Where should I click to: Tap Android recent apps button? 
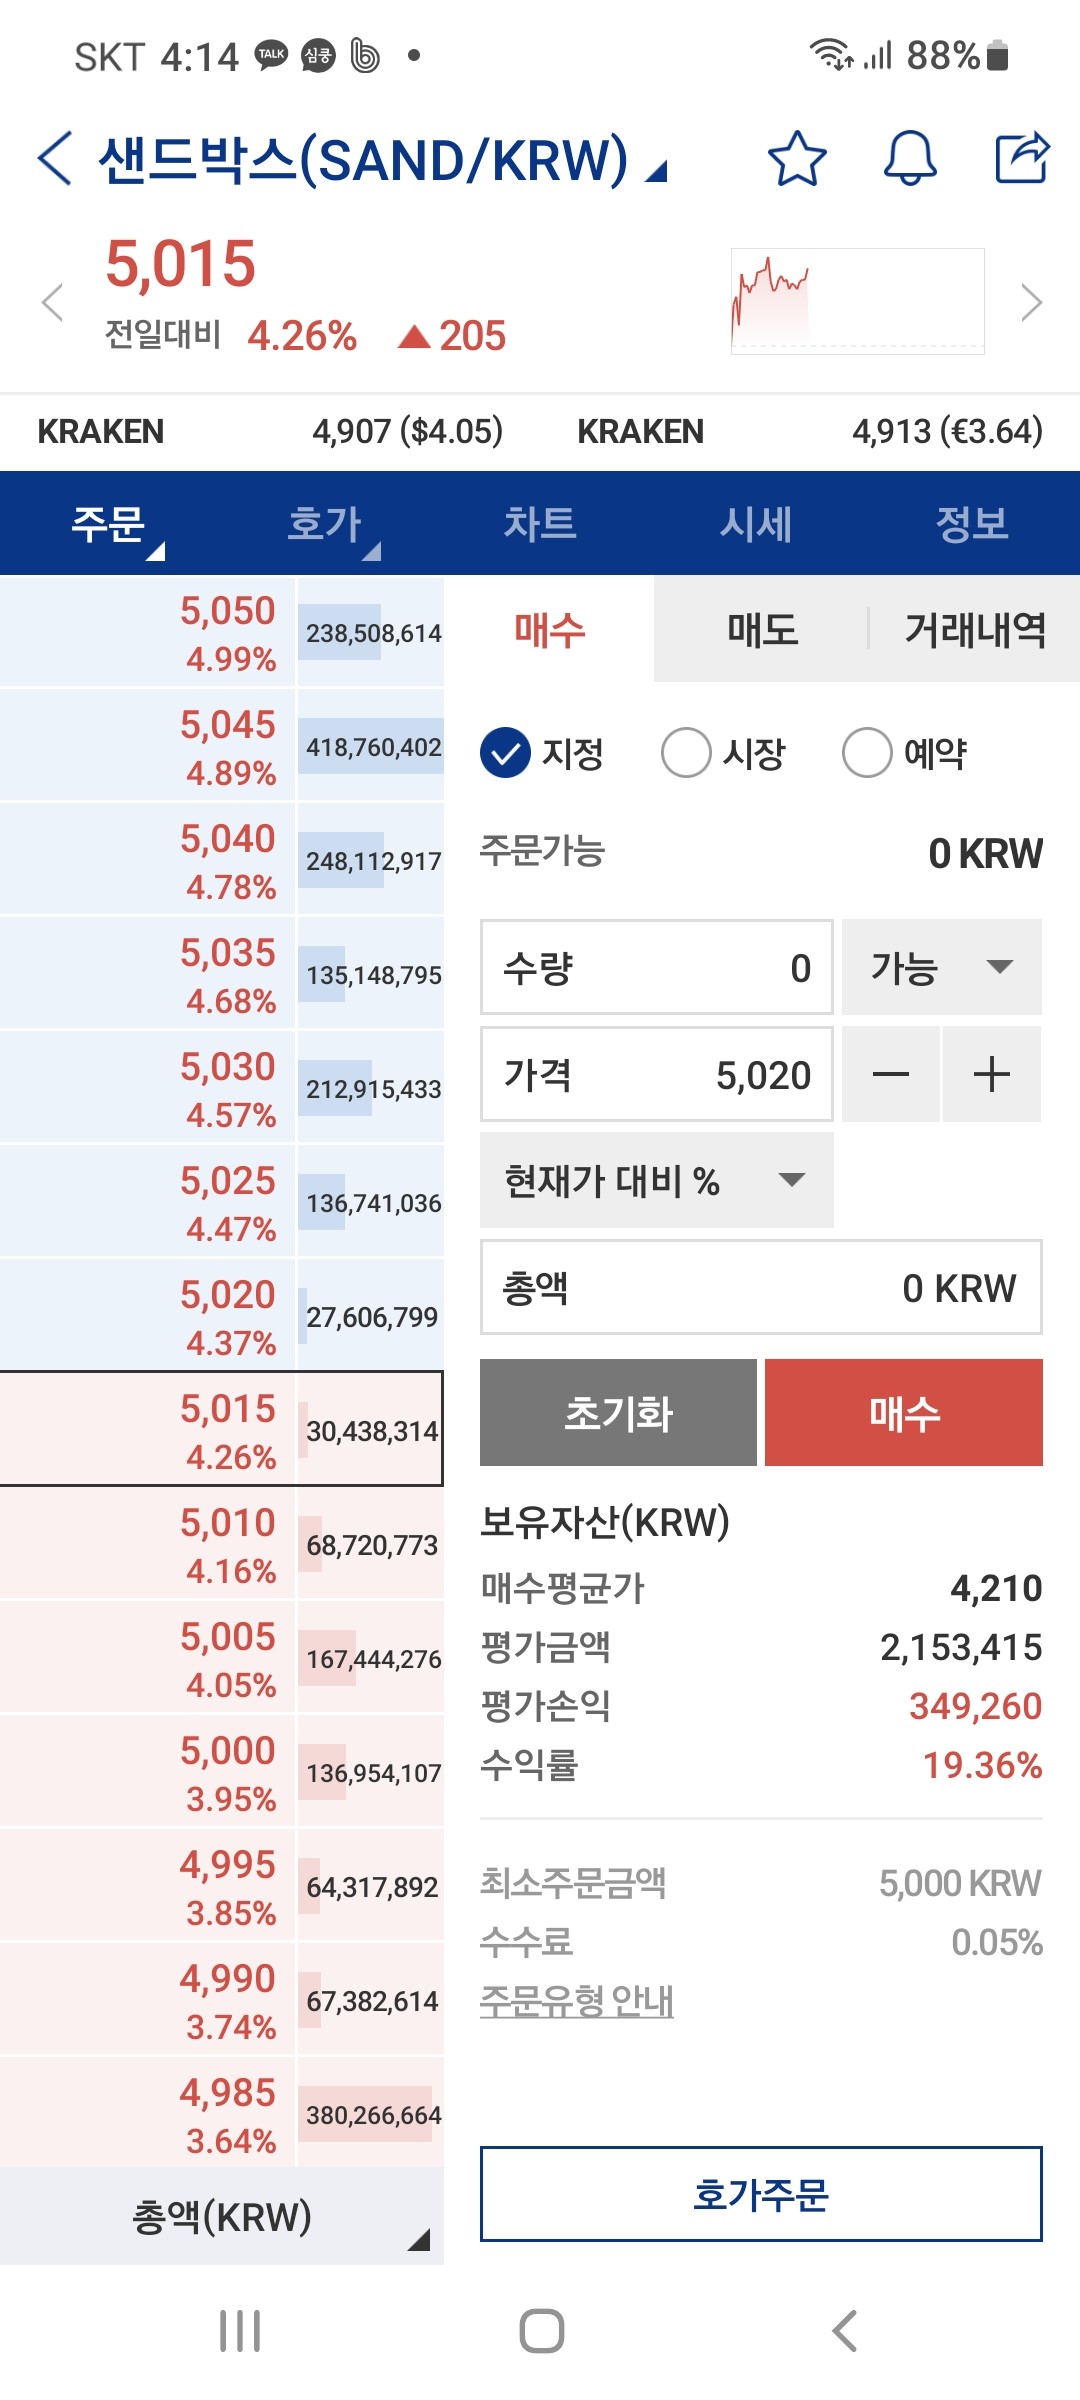coord(240,2331)
